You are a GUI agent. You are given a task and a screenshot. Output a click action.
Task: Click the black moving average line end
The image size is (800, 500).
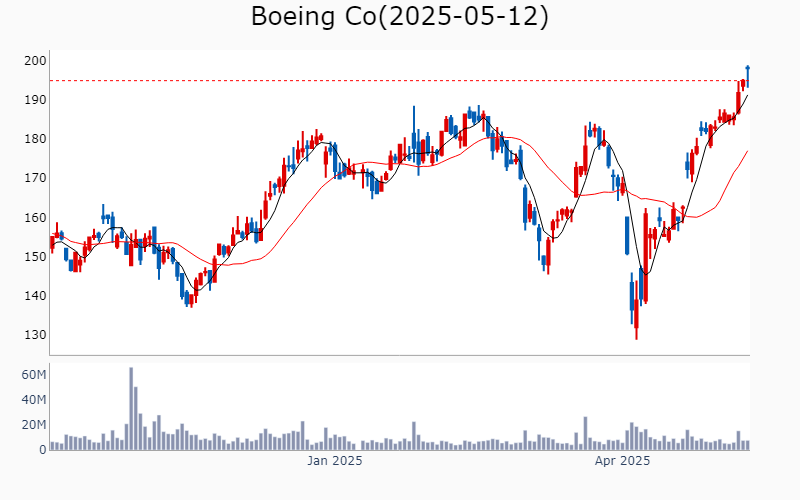tap(747, 96)
